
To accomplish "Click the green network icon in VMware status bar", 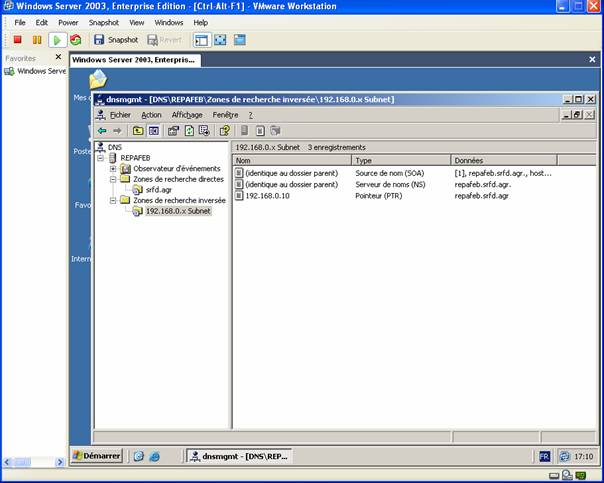I will click(581, 476).
